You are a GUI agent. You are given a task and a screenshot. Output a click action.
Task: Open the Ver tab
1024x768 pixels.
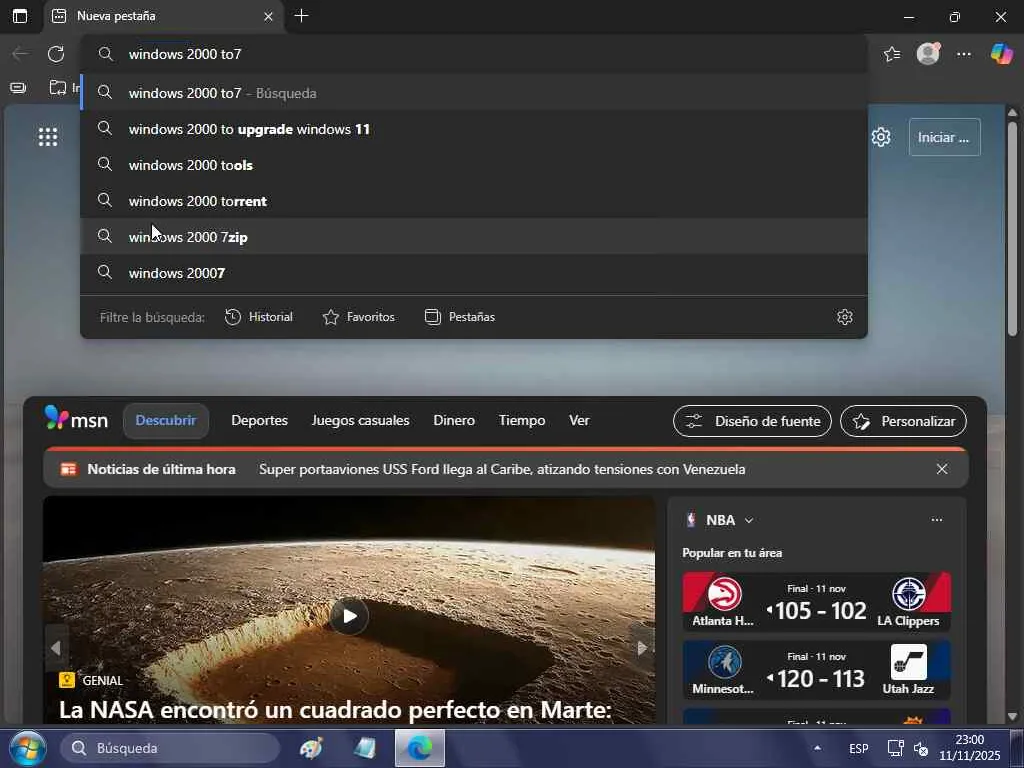click(579, 421)
